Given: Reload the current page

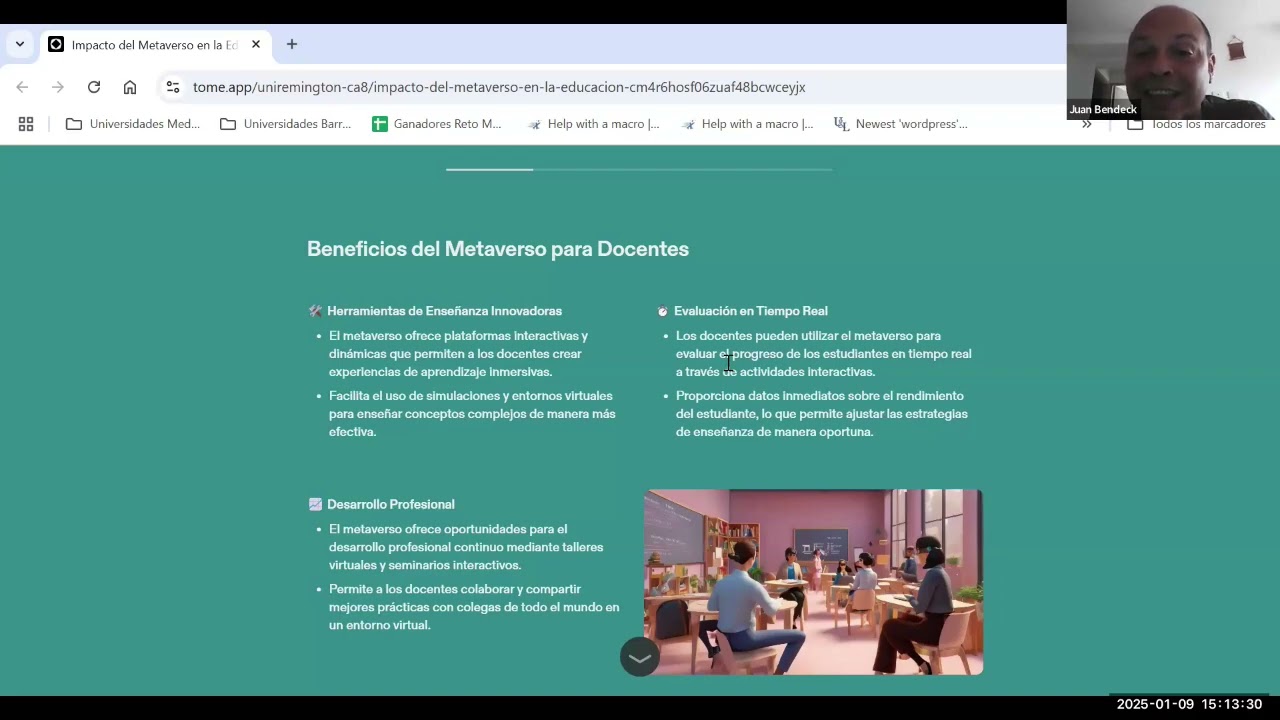Looking at the screenshot, I should (x=94, y=87).
